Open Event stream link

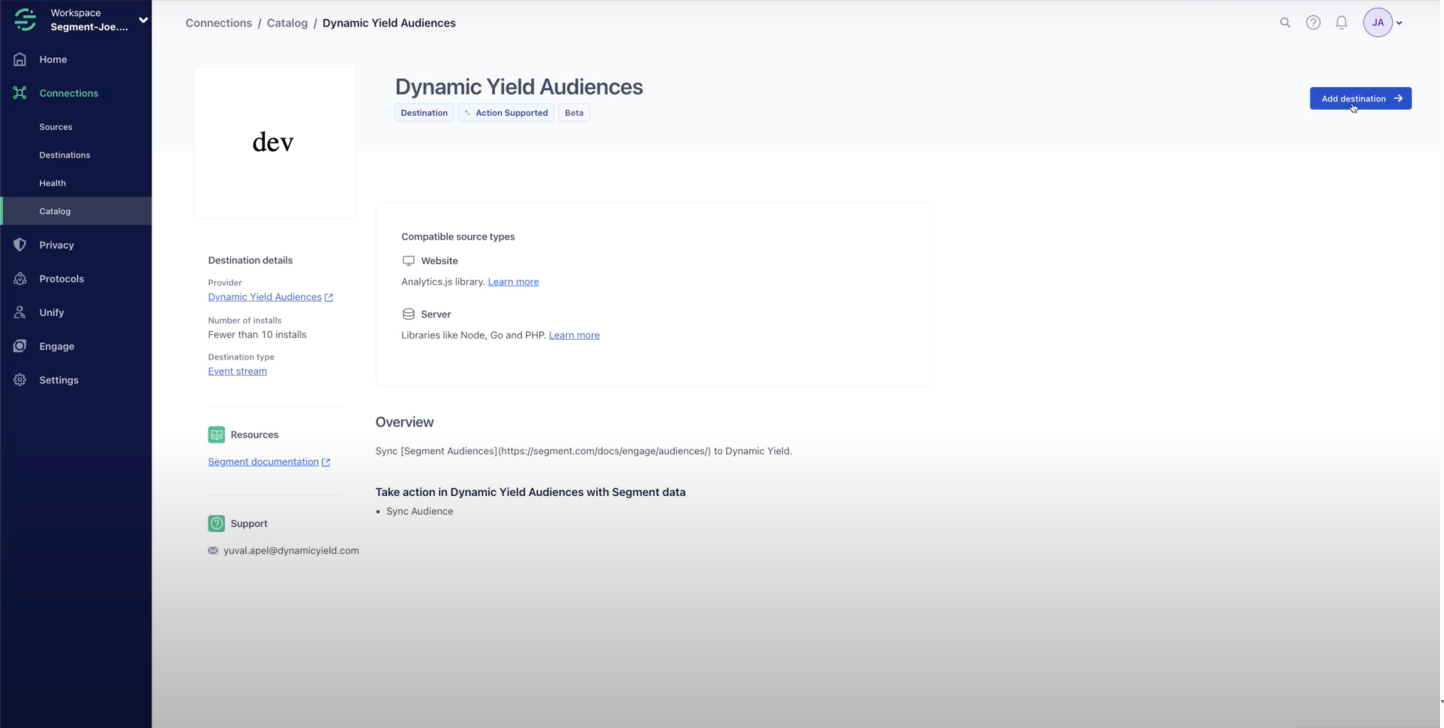click(237, 371)
